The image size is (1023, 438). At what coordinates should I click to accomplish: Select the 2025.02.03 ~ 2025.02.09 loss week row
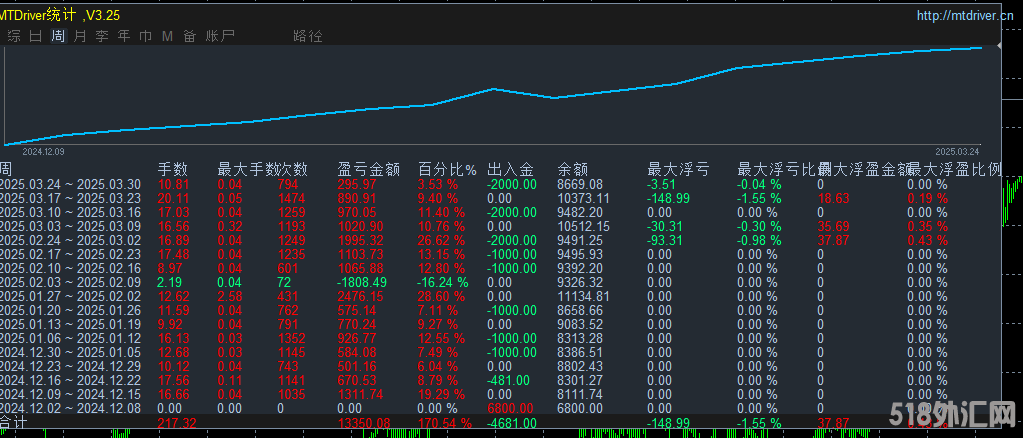tap(62, 283)
